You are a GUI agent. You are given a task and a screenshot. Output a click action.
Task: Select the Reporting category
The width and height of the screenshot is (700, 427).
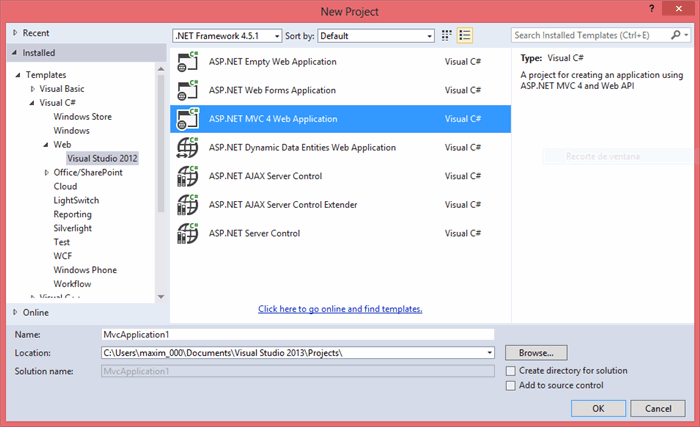(x=72, y=214)
